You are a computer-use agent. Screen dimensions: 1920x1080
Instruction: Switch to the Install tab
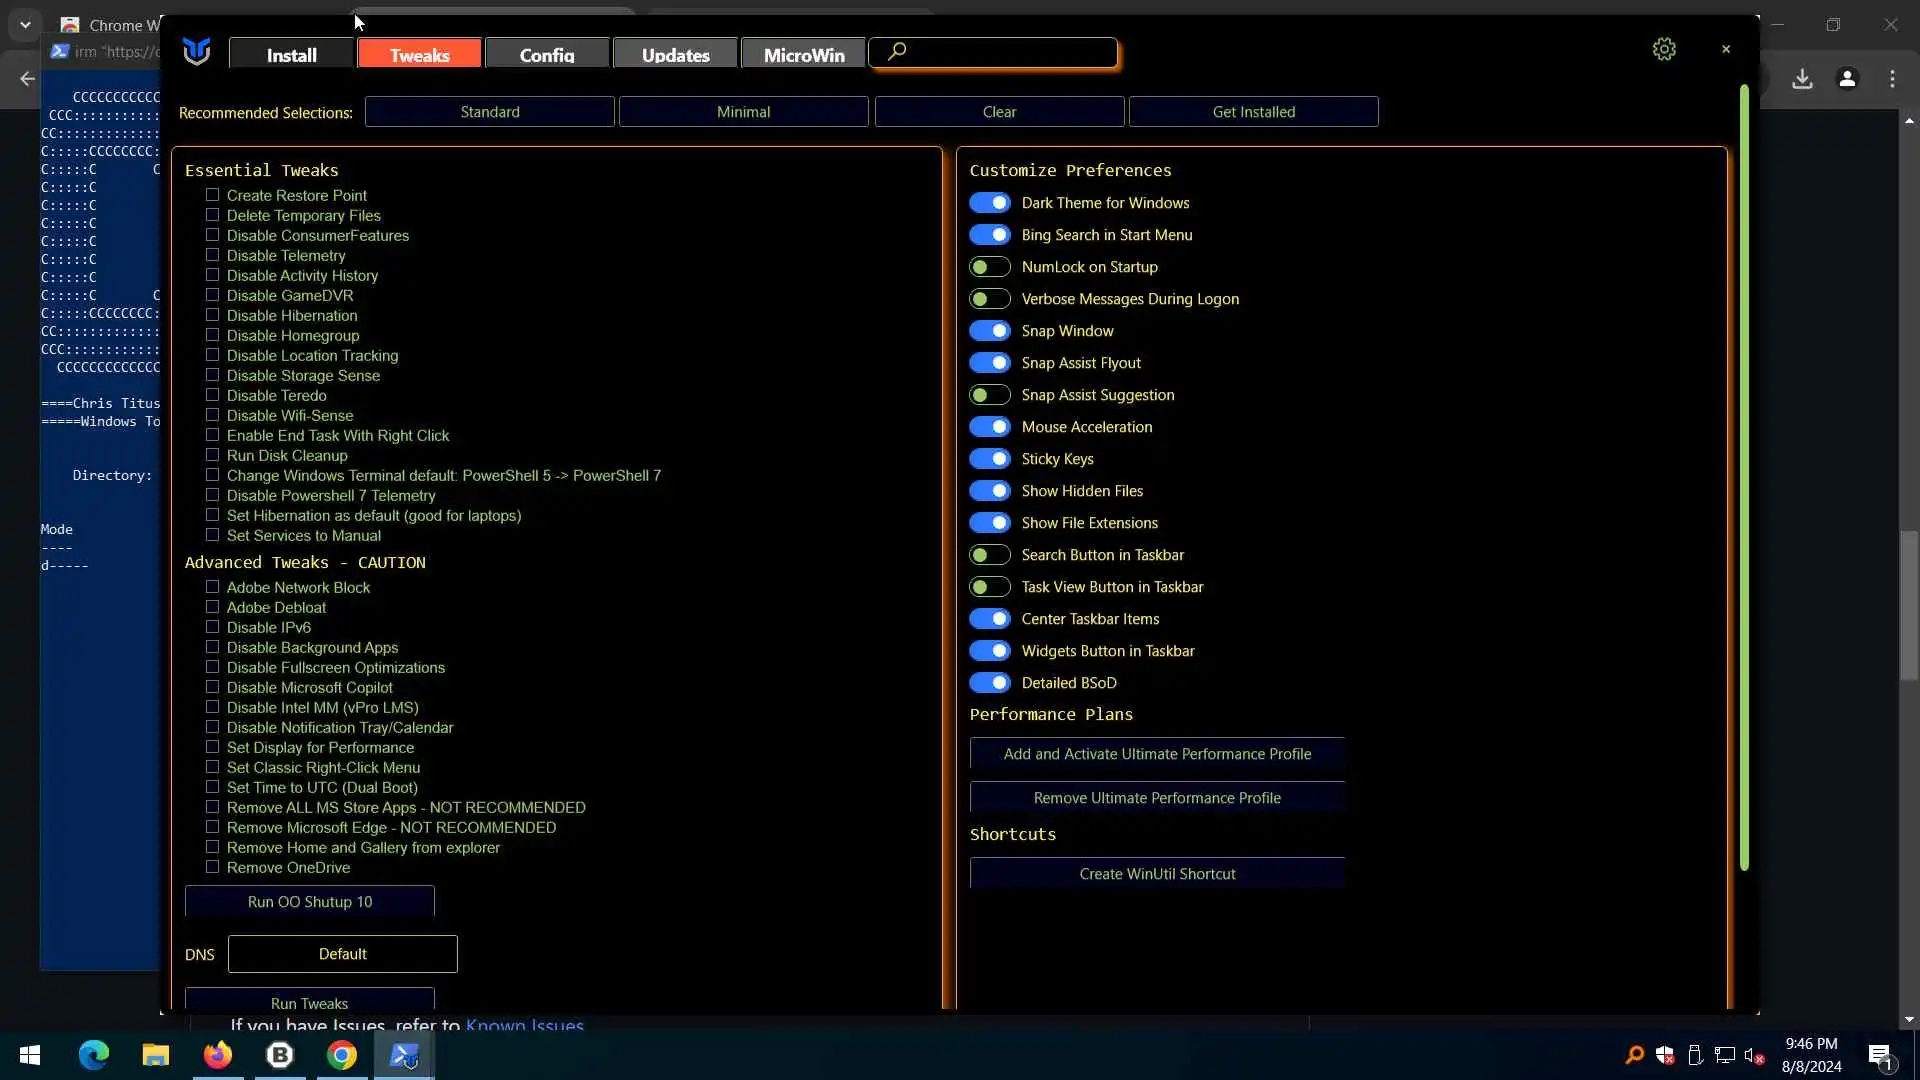click(x=291, y=55)
